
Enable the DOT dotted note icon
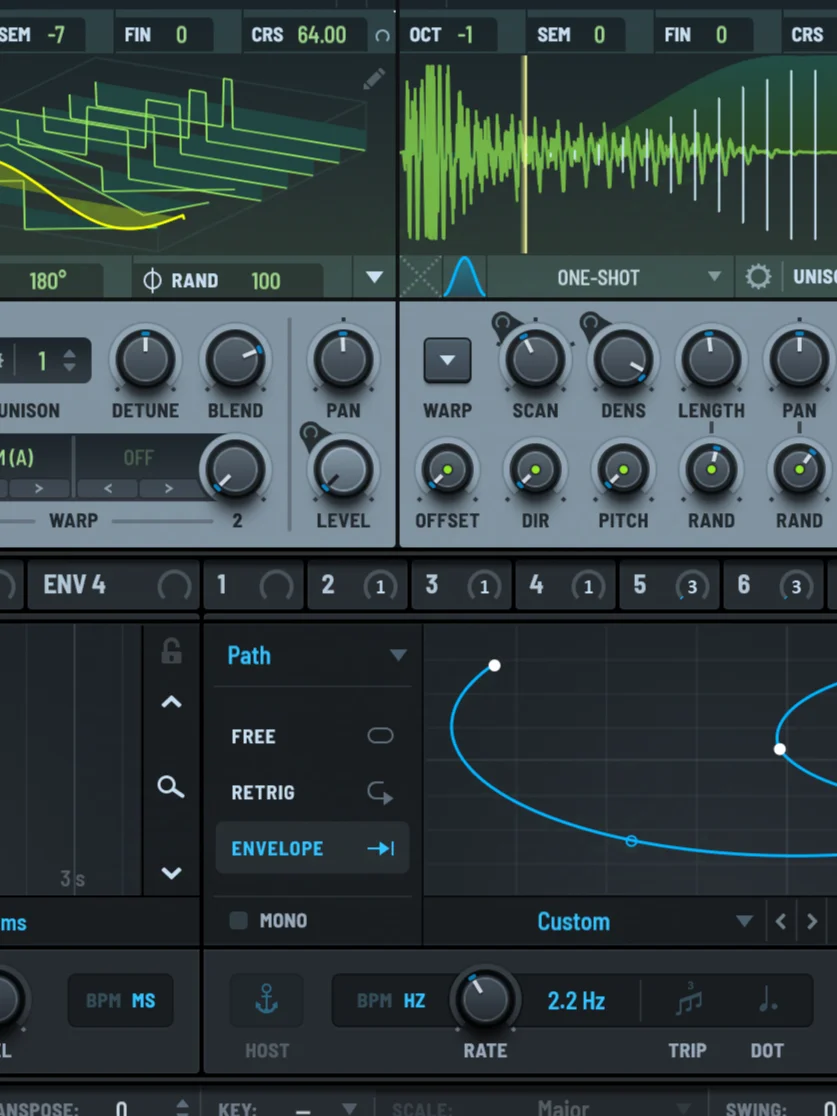(767, 999)
